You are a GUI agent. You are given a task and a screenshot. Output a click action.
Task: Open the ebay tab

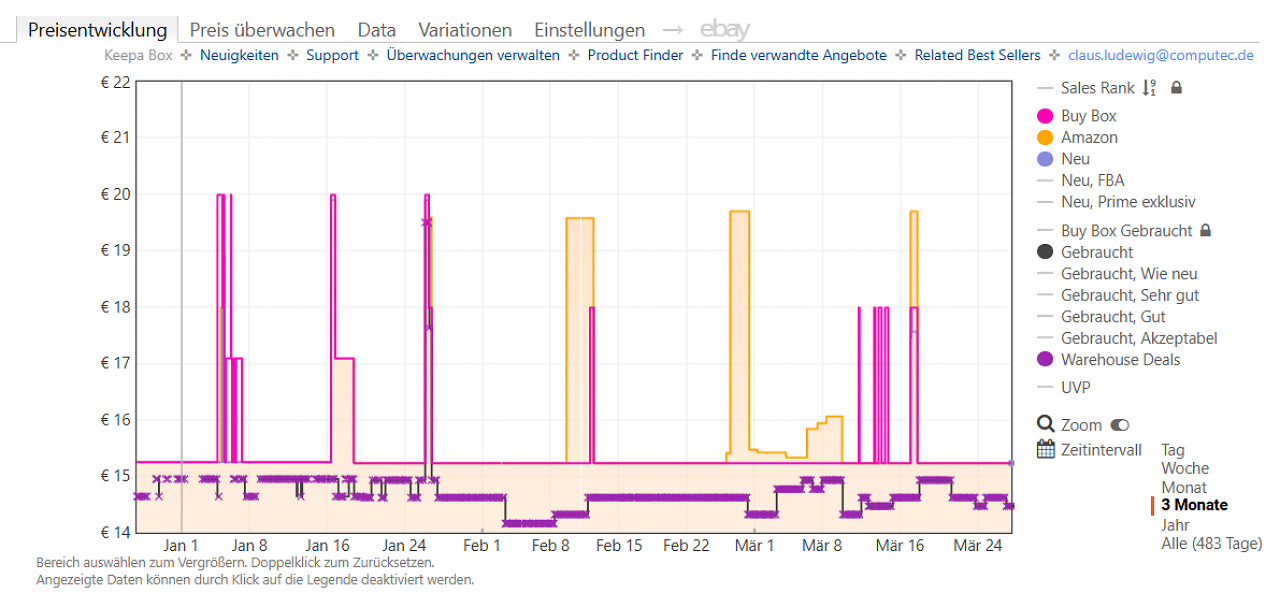pyautogui.click(x=725, y=30)
